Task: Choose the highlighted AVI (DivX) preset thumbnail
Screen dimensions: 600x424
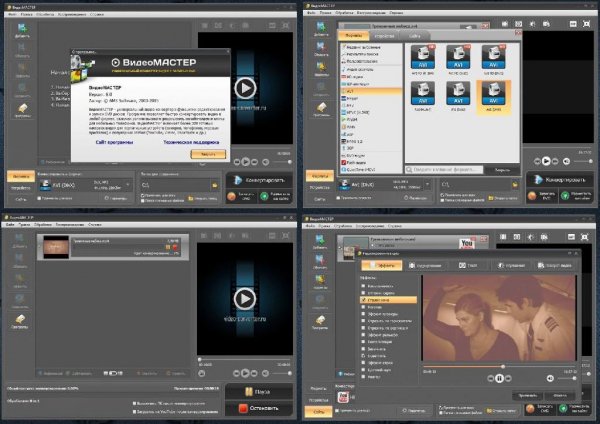Action: point(494,97)
